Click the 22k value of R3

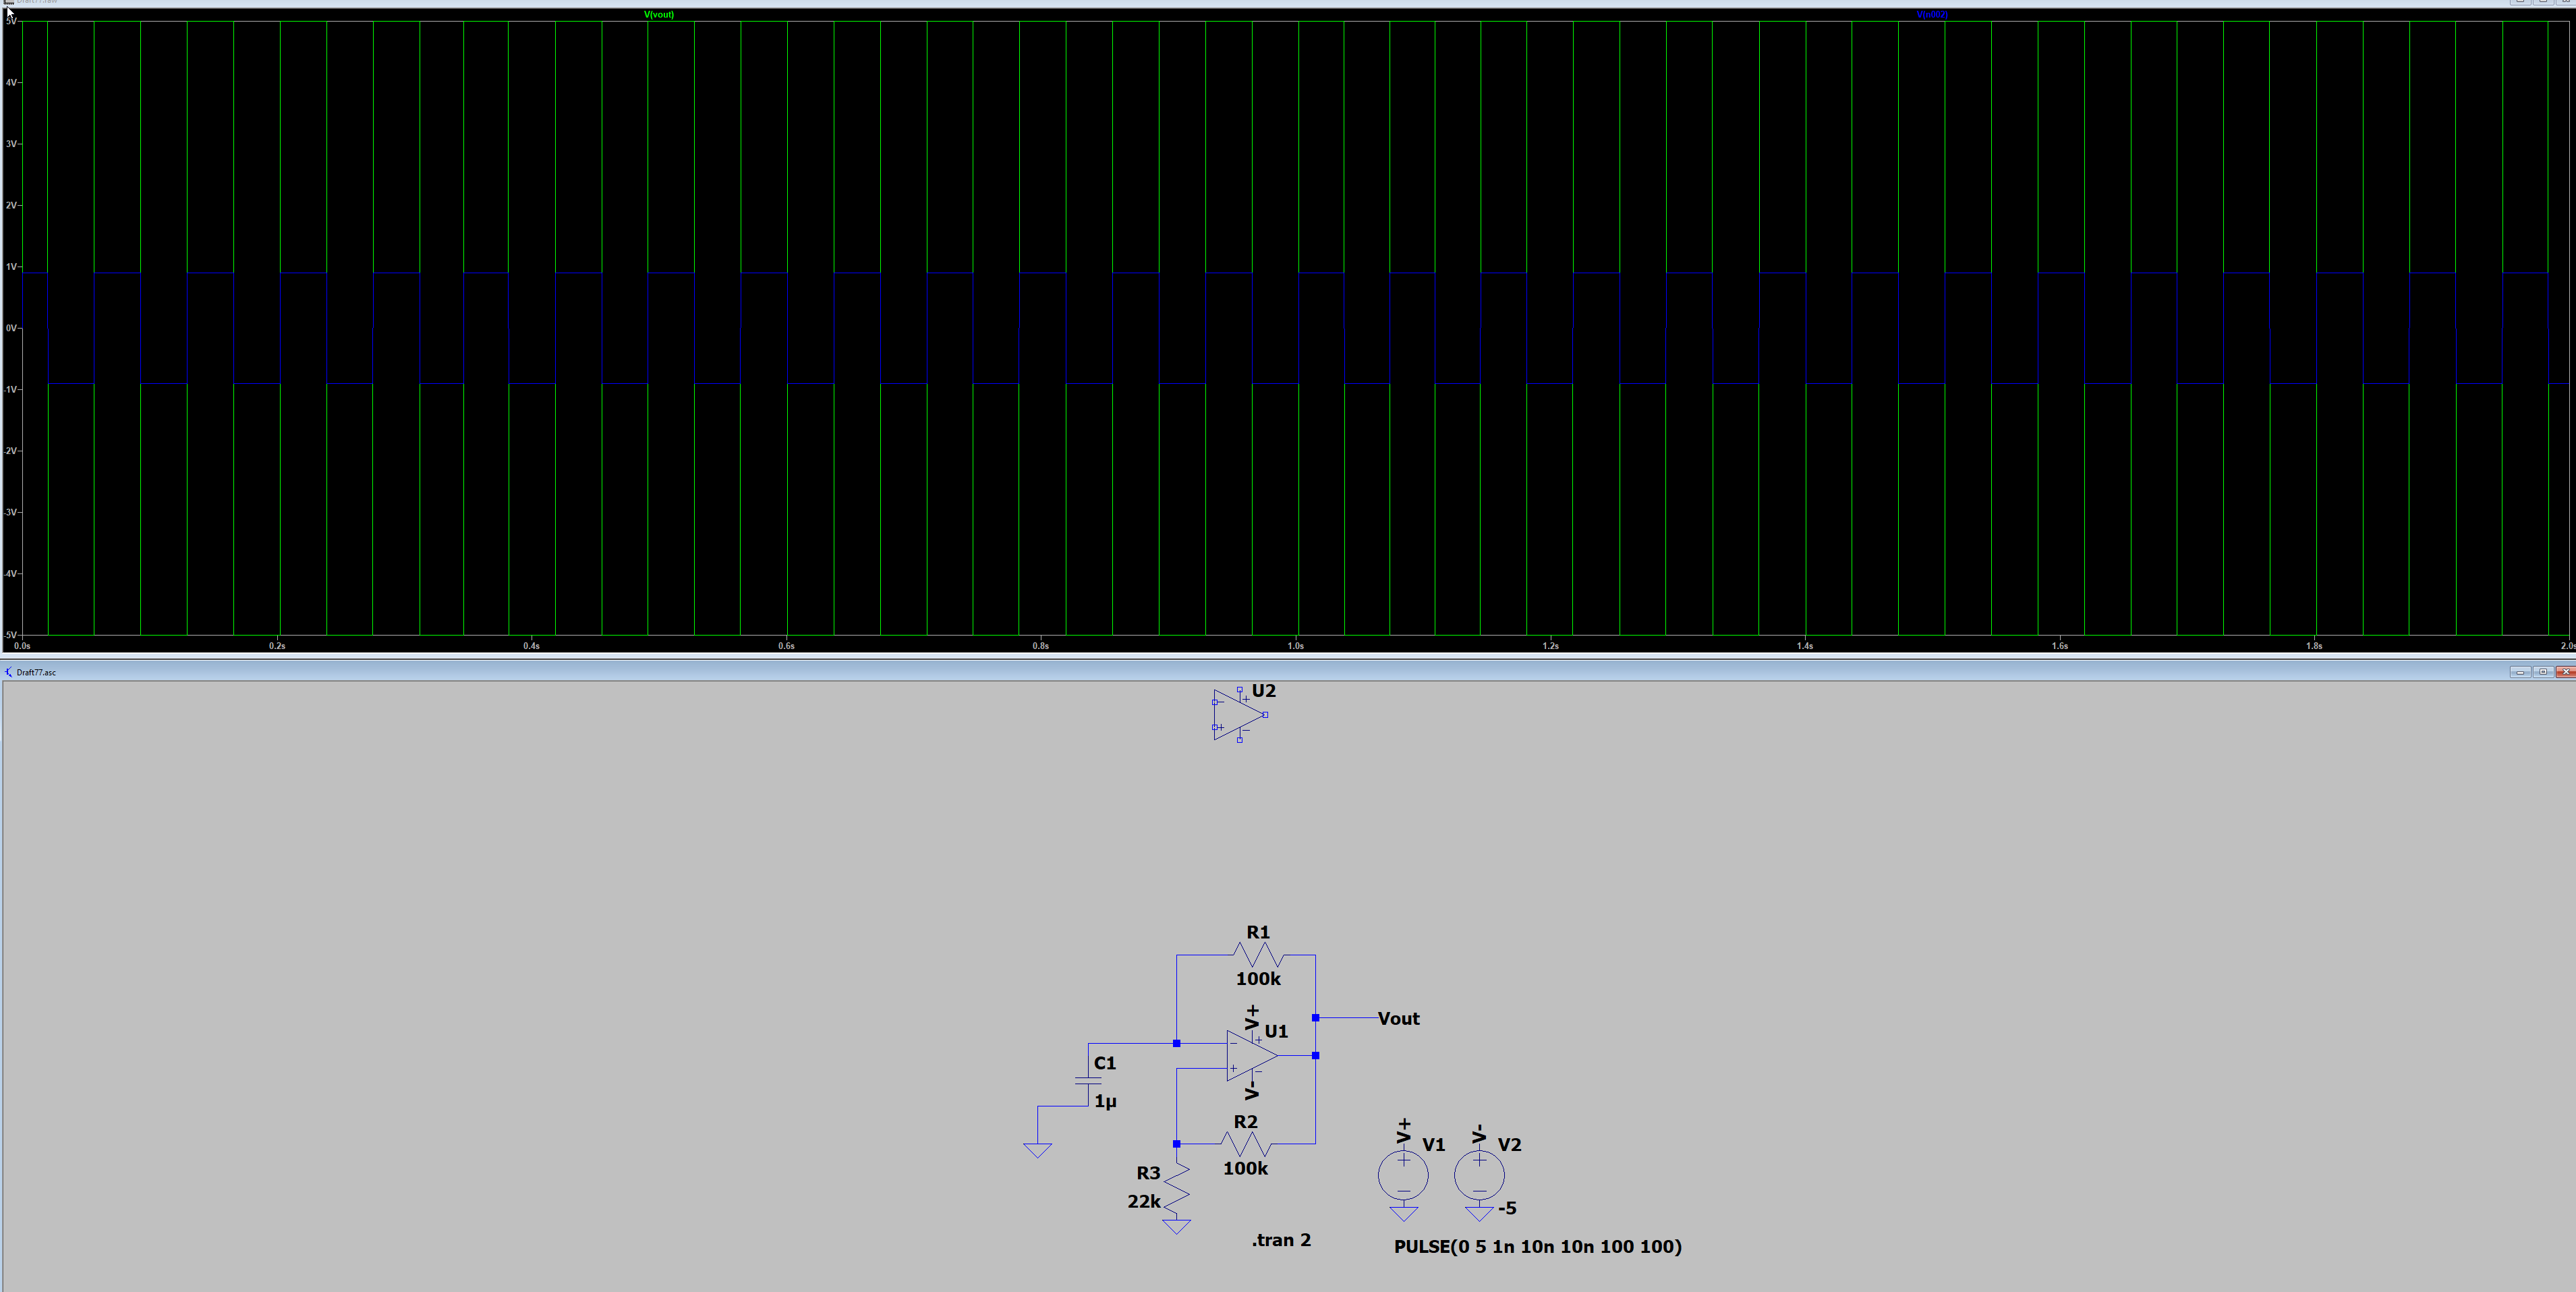1144,1202
